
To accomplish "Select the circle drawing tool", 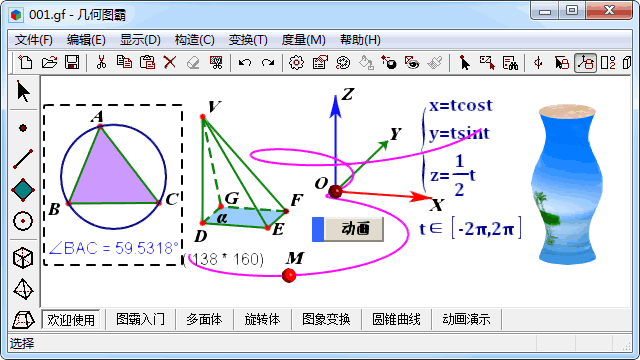I will [23, 221].
